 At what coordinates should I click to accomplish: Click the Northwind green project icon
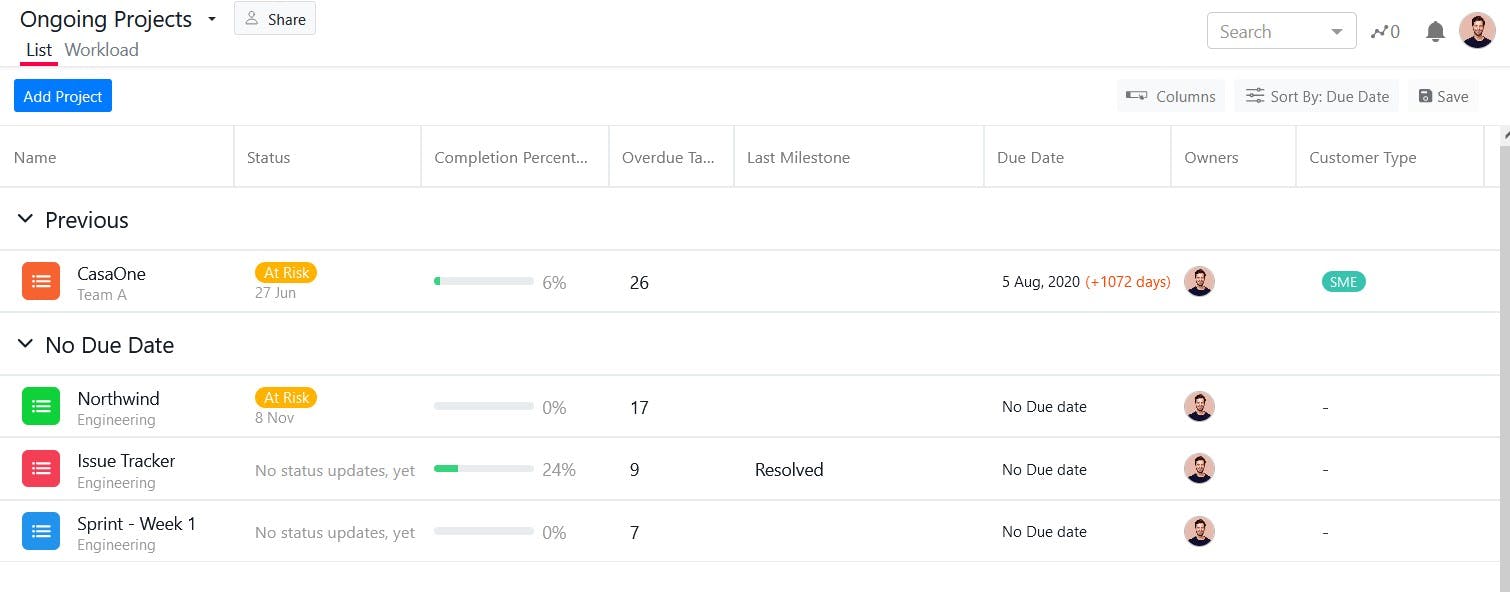[41, 407]
